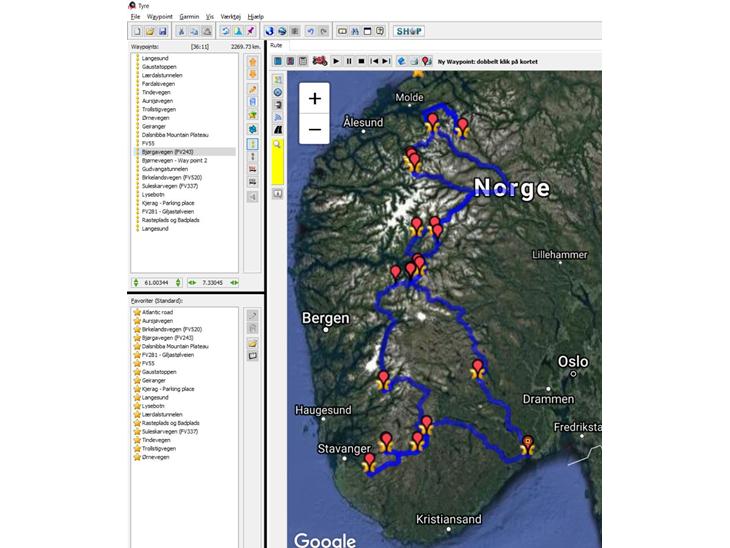
Task: Pause the route playback
Action: click(x=348, y=61)
